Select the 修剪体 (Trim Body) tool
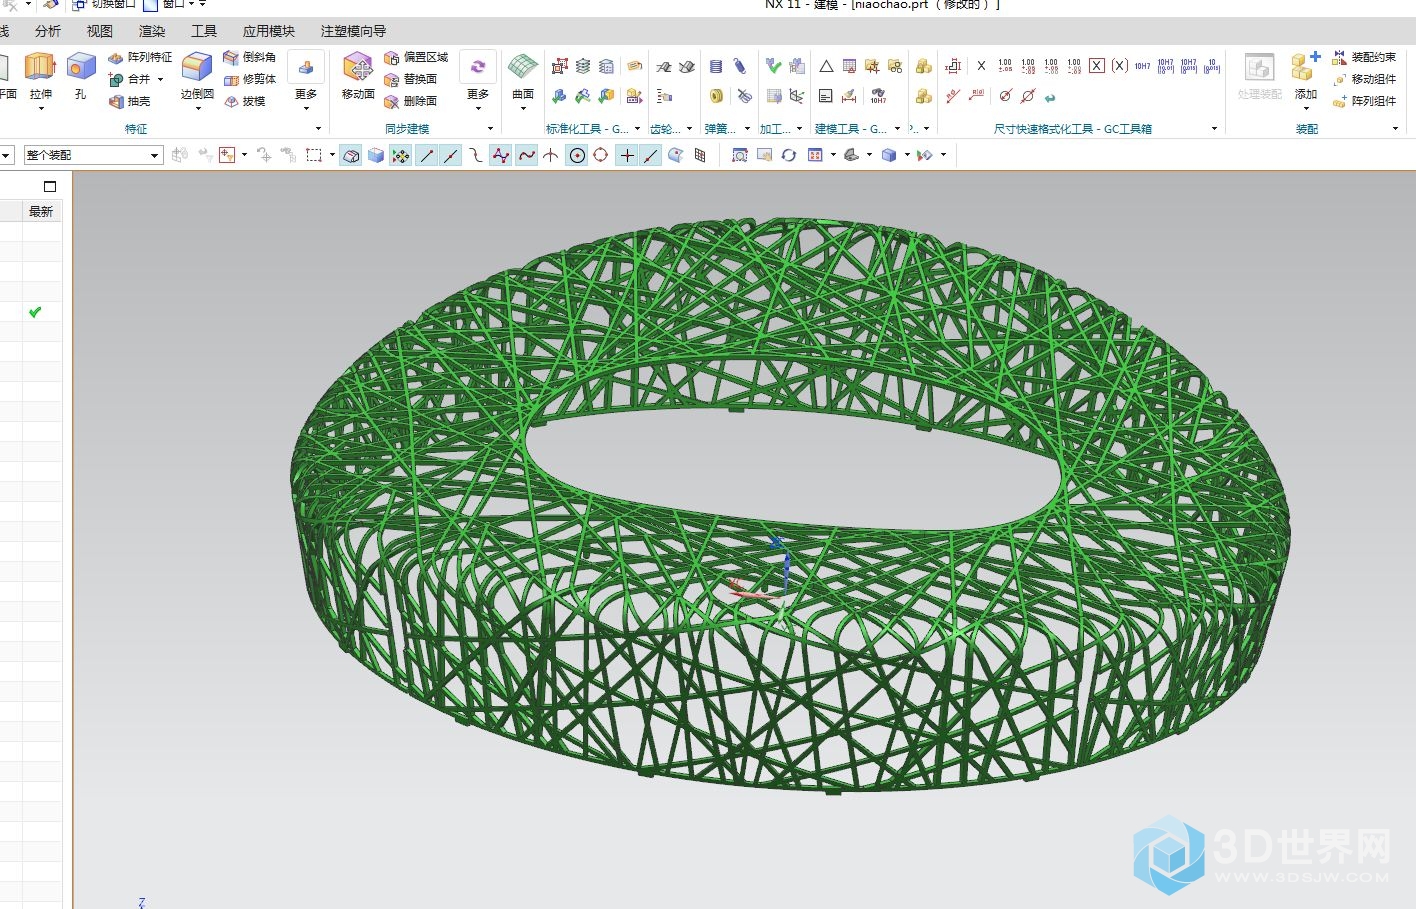The image size is (1416, 909). pos(249,79)
